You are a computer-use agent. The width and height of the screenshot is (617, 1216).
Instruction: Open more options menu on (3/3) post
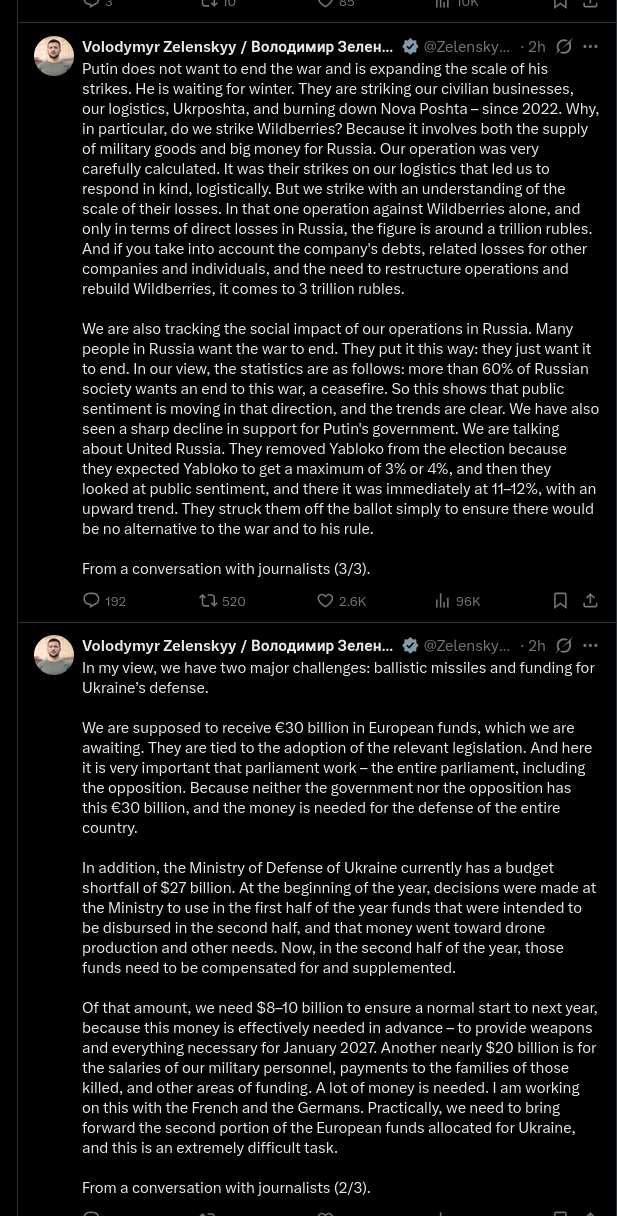(x=590, y=46)
